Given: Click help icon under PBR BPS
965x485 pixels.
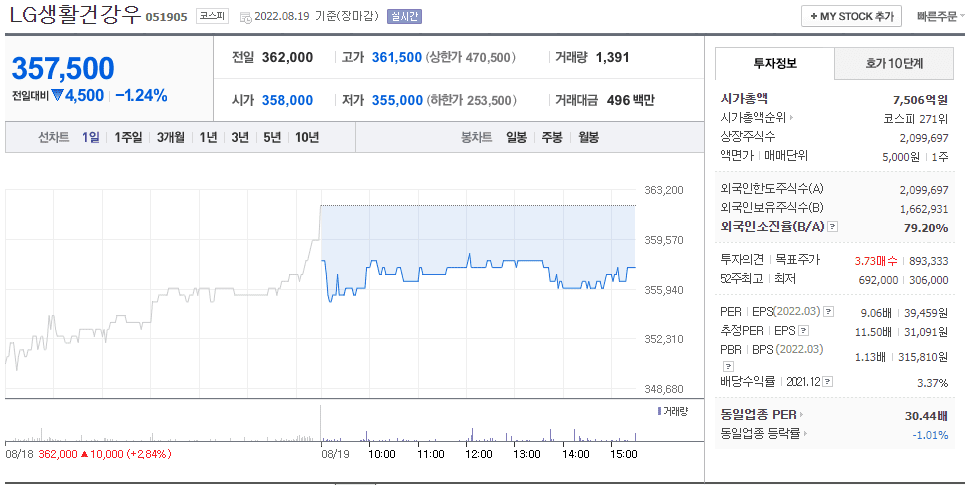Looking at the screenshot, I should pyautogui.click(x=727, y=366).
